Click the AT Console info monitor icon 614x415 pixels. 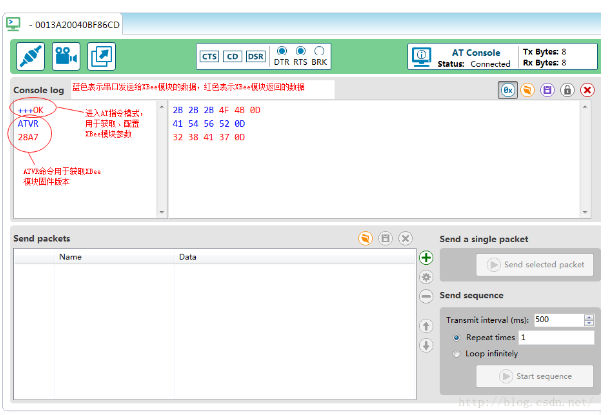(421, 57)
